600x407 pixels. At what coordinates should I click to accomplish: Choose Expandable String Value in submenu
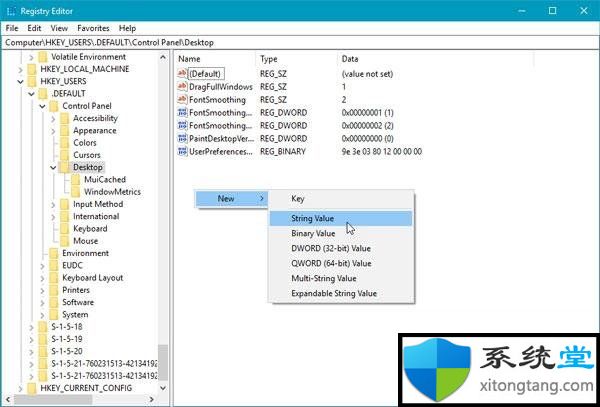(x=341, y=293)
